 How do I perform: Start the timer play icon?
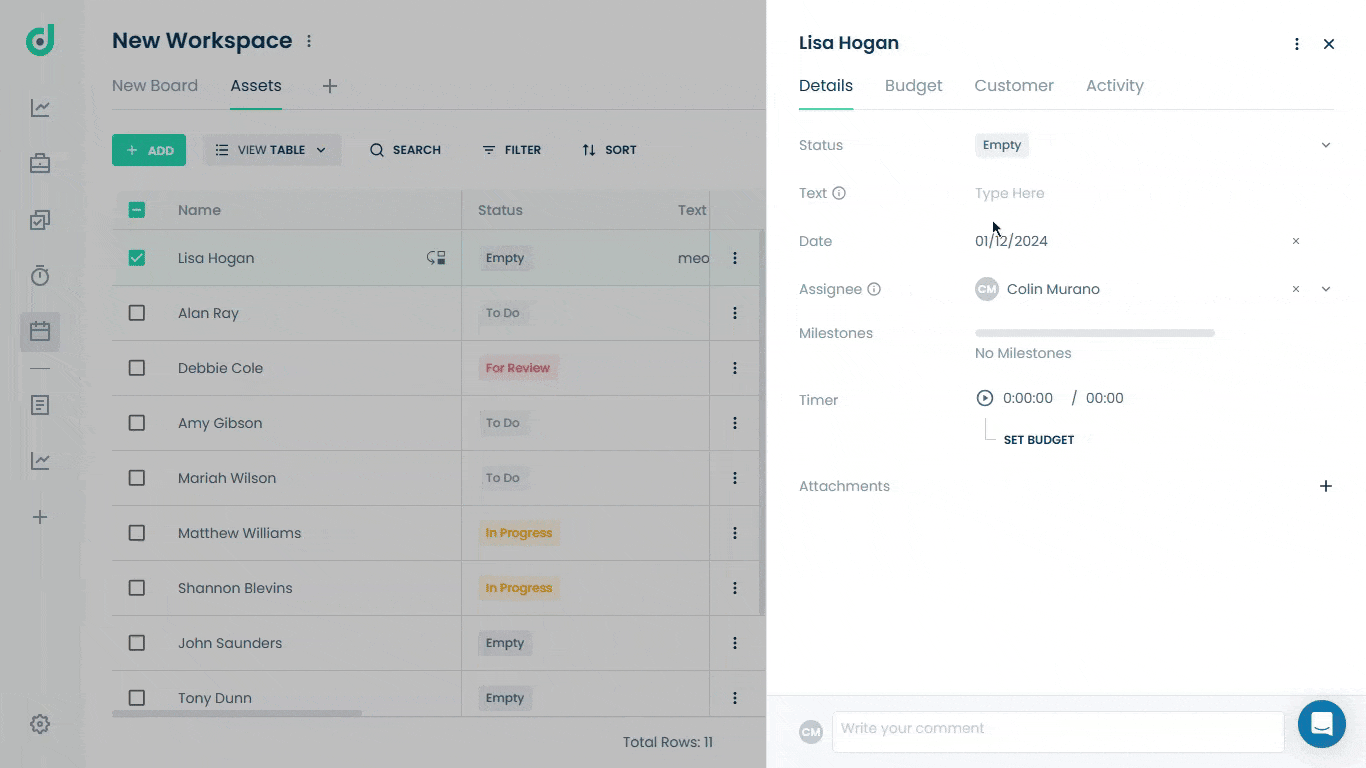985,398
